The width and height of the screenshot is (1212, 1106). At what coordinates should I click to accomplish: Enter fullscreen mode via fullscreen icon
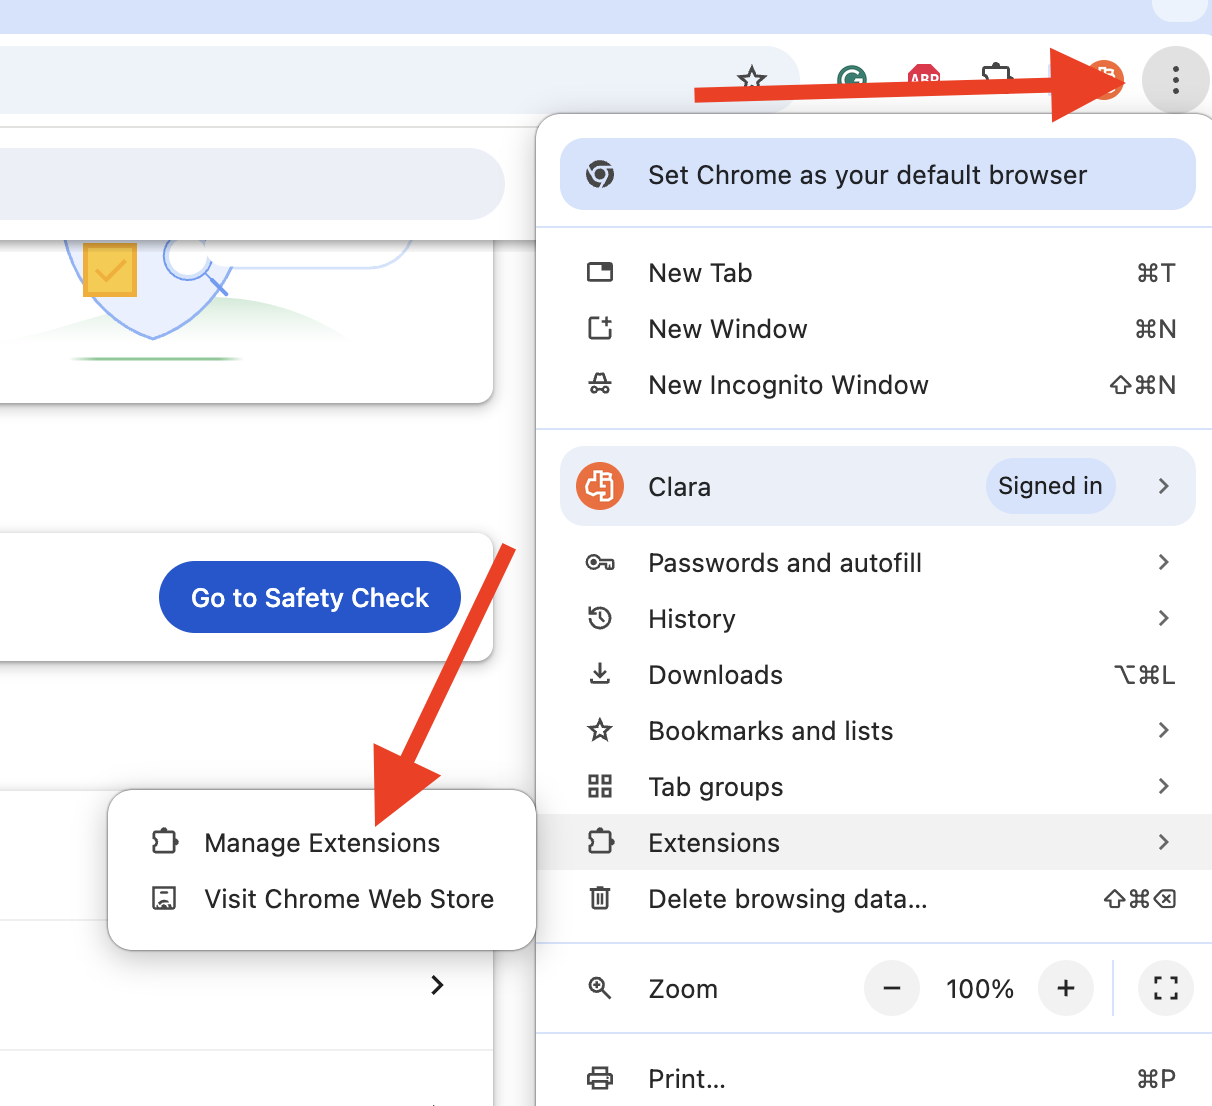coord(1166,989)
